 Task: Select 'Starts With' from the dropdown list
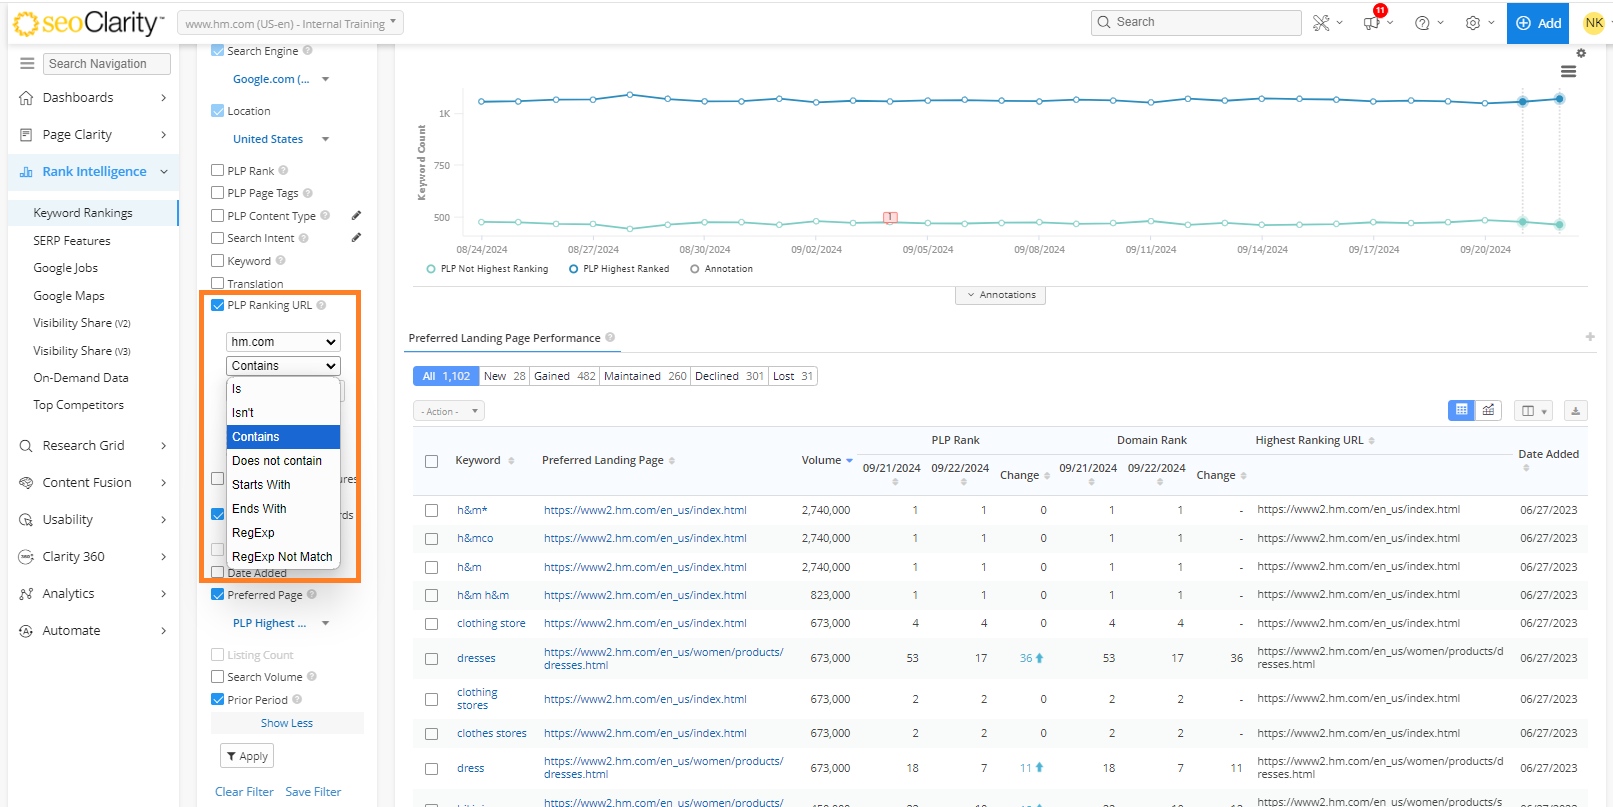261,485
